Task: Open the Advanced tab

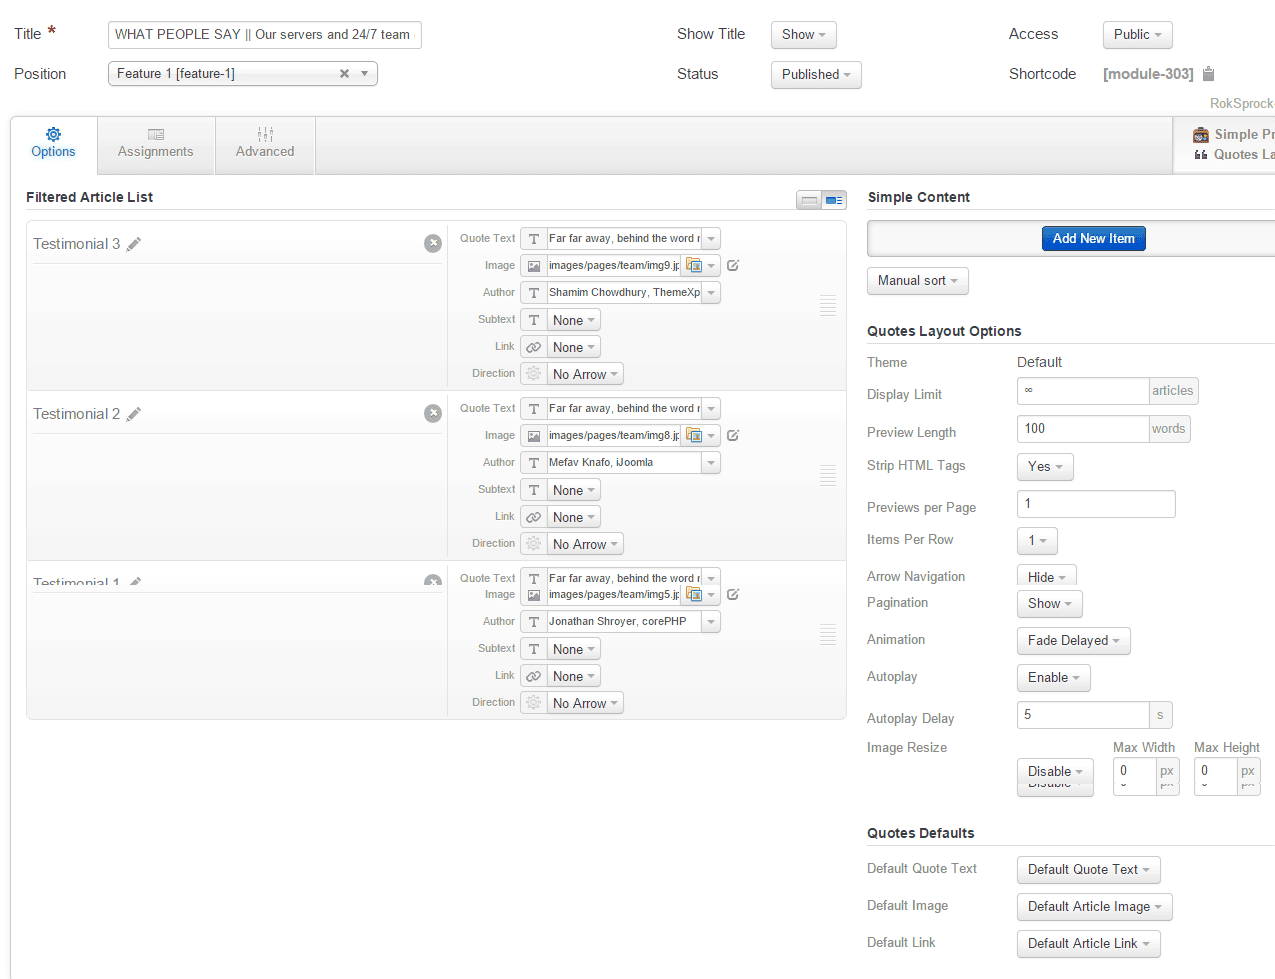Action: pos(265,145)
